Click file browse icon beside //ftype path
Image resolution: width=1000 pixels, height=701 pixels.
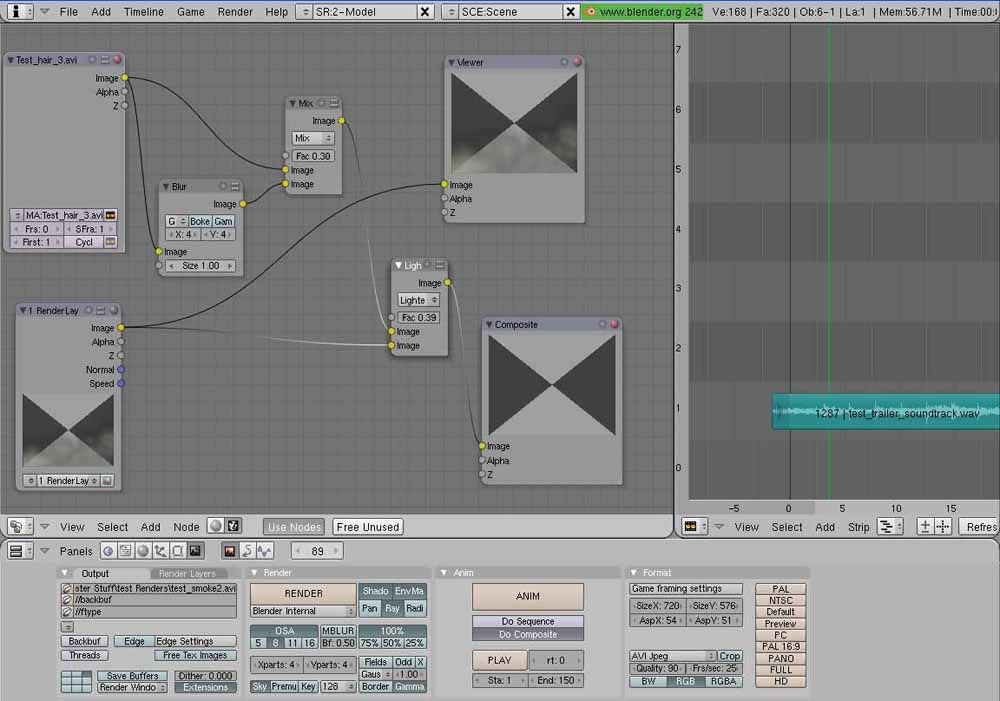pos(67,612)
